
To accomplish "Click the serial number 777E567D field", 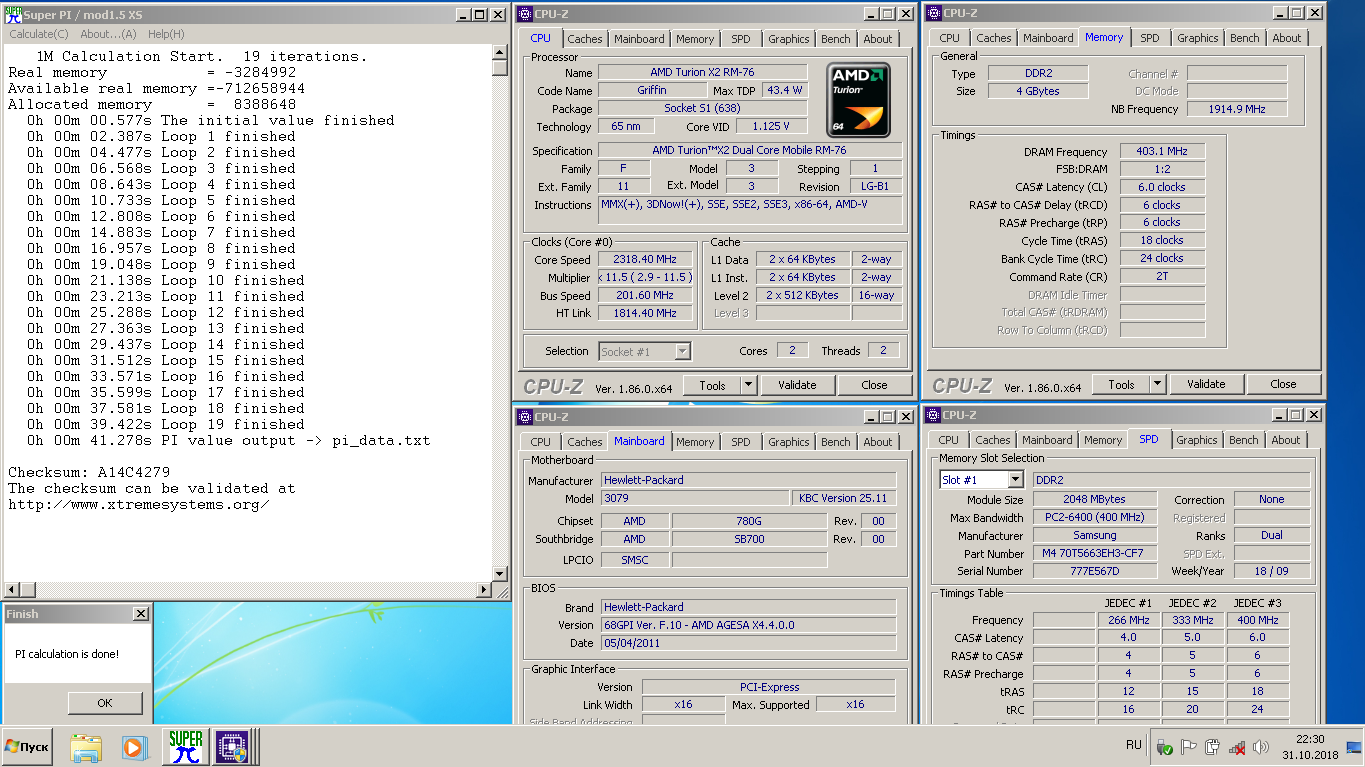I will [x=1093, y=571].
